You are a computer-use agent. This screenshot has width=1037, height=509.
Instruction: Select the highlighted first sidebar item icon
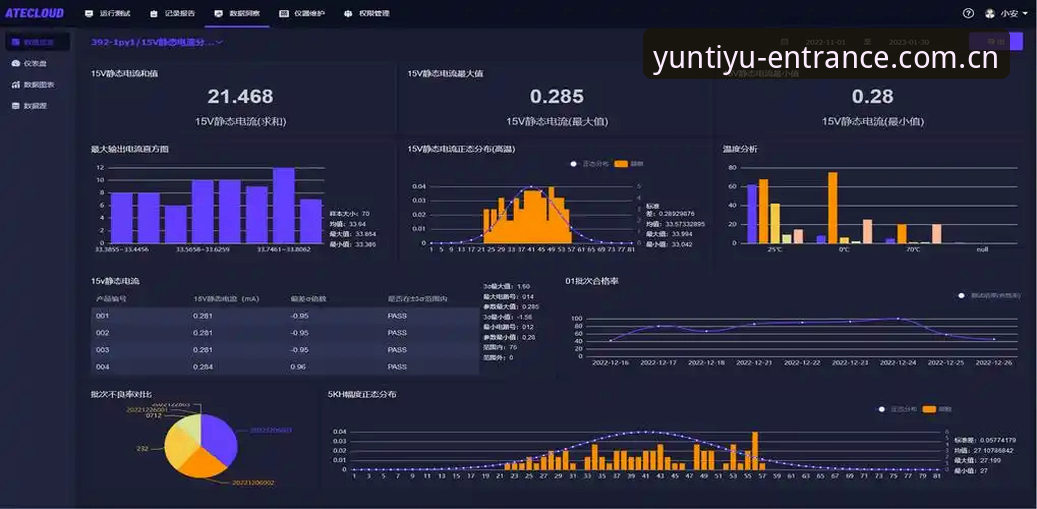(16, 42)
